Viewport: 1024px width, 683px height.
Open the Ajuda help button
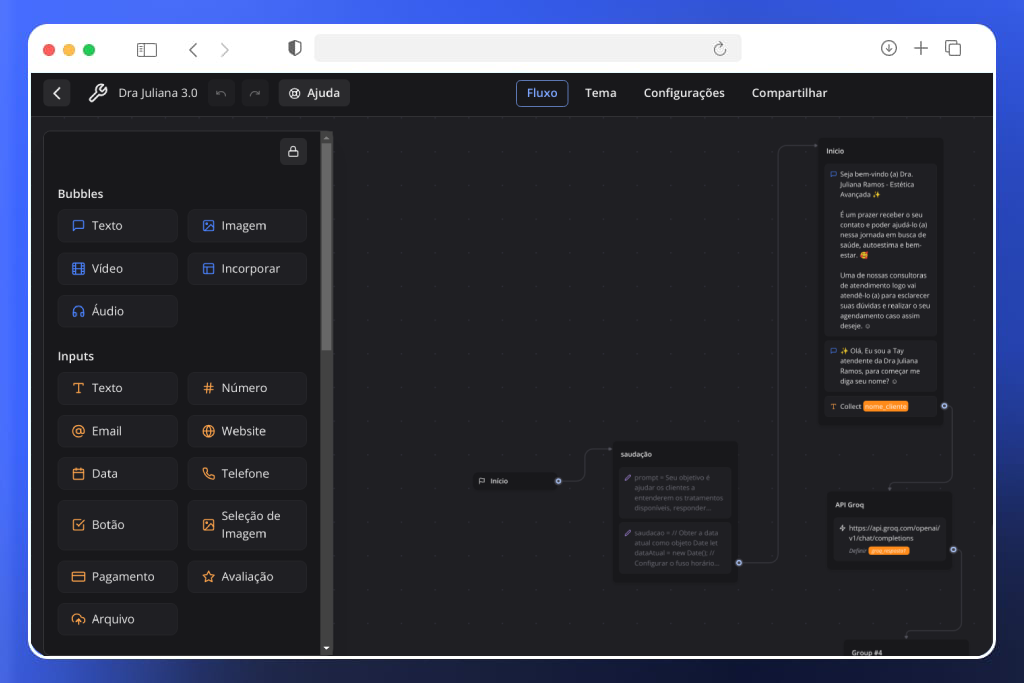click(314, 93)
